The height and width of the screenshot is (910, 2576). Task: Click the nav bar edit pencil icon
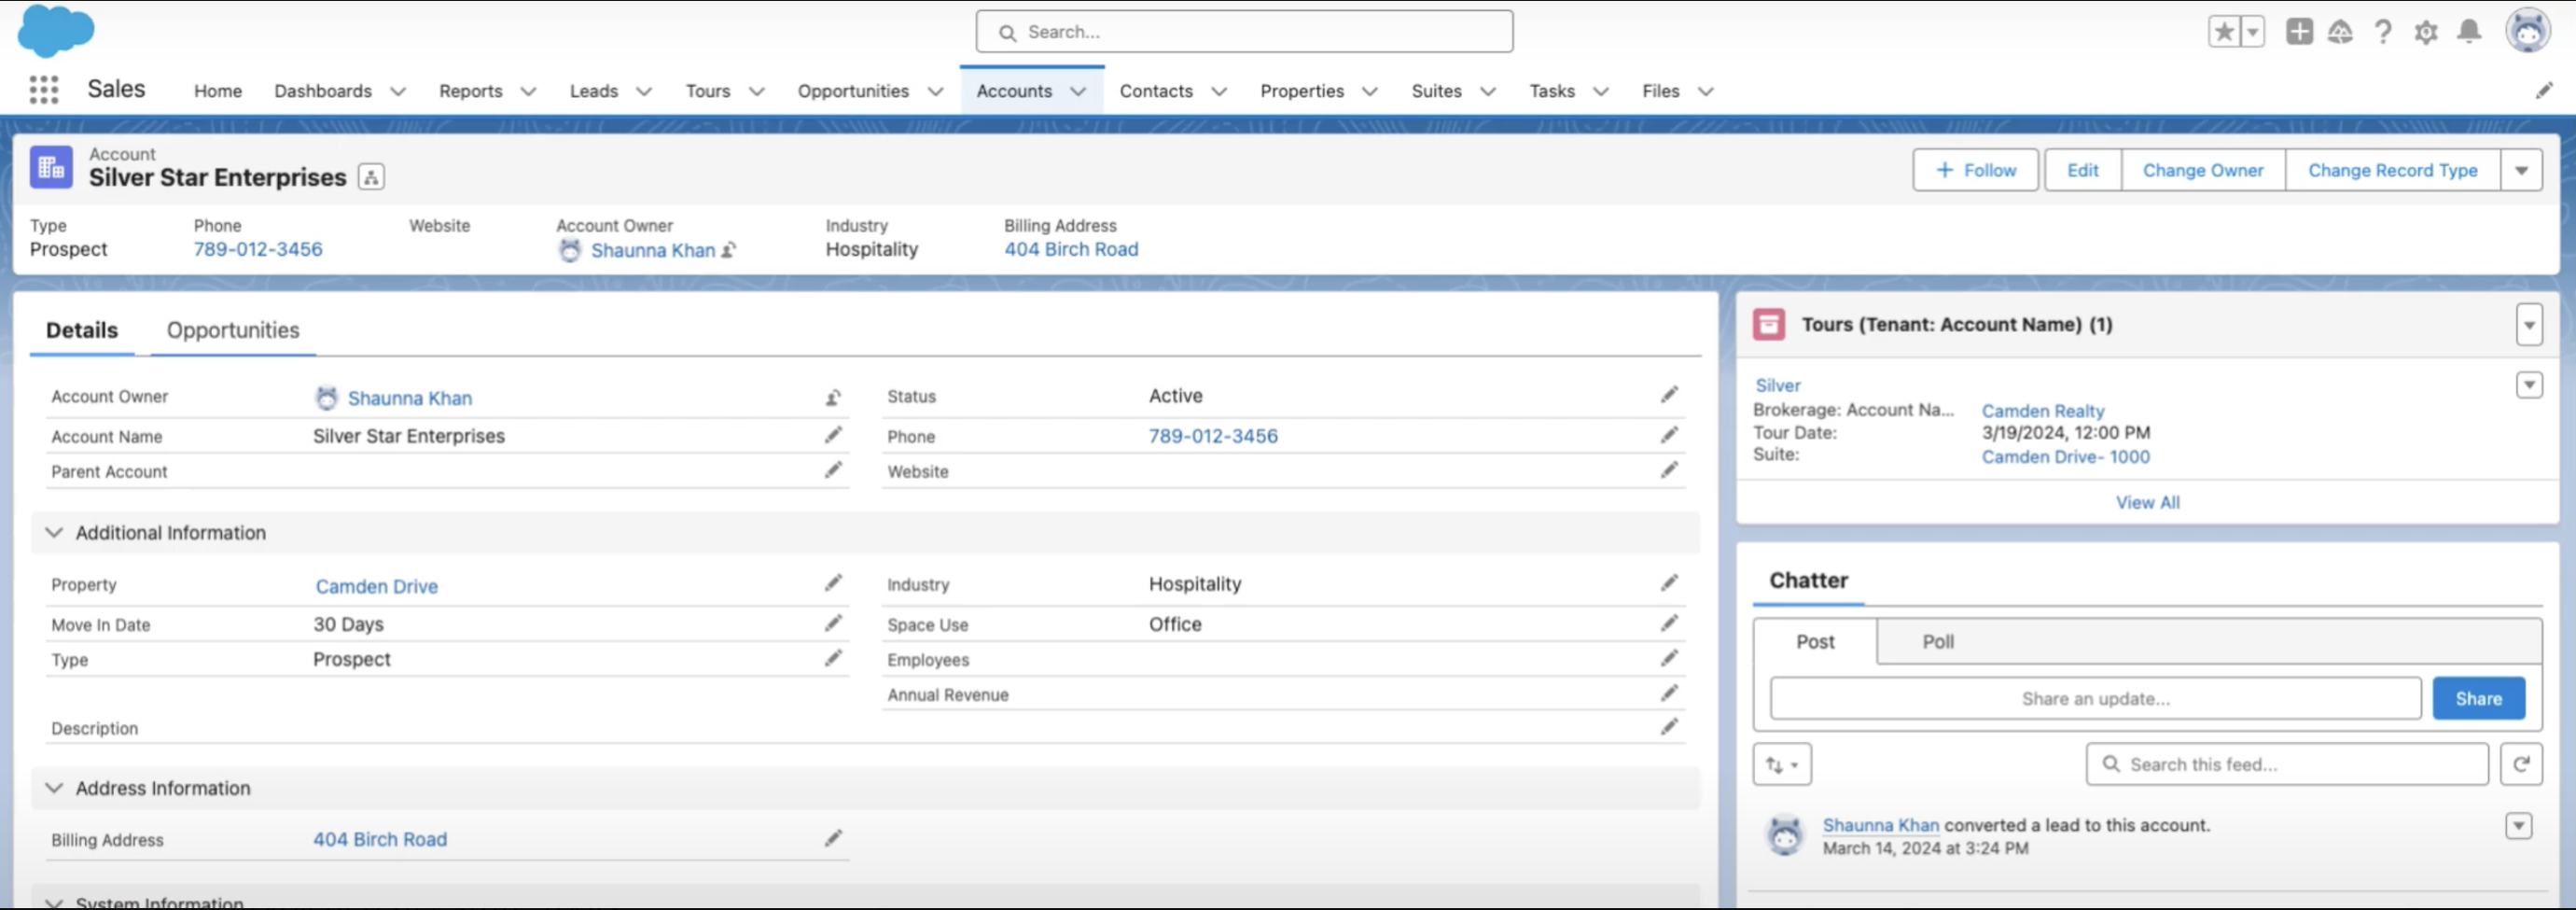(x=2544, y=91)
